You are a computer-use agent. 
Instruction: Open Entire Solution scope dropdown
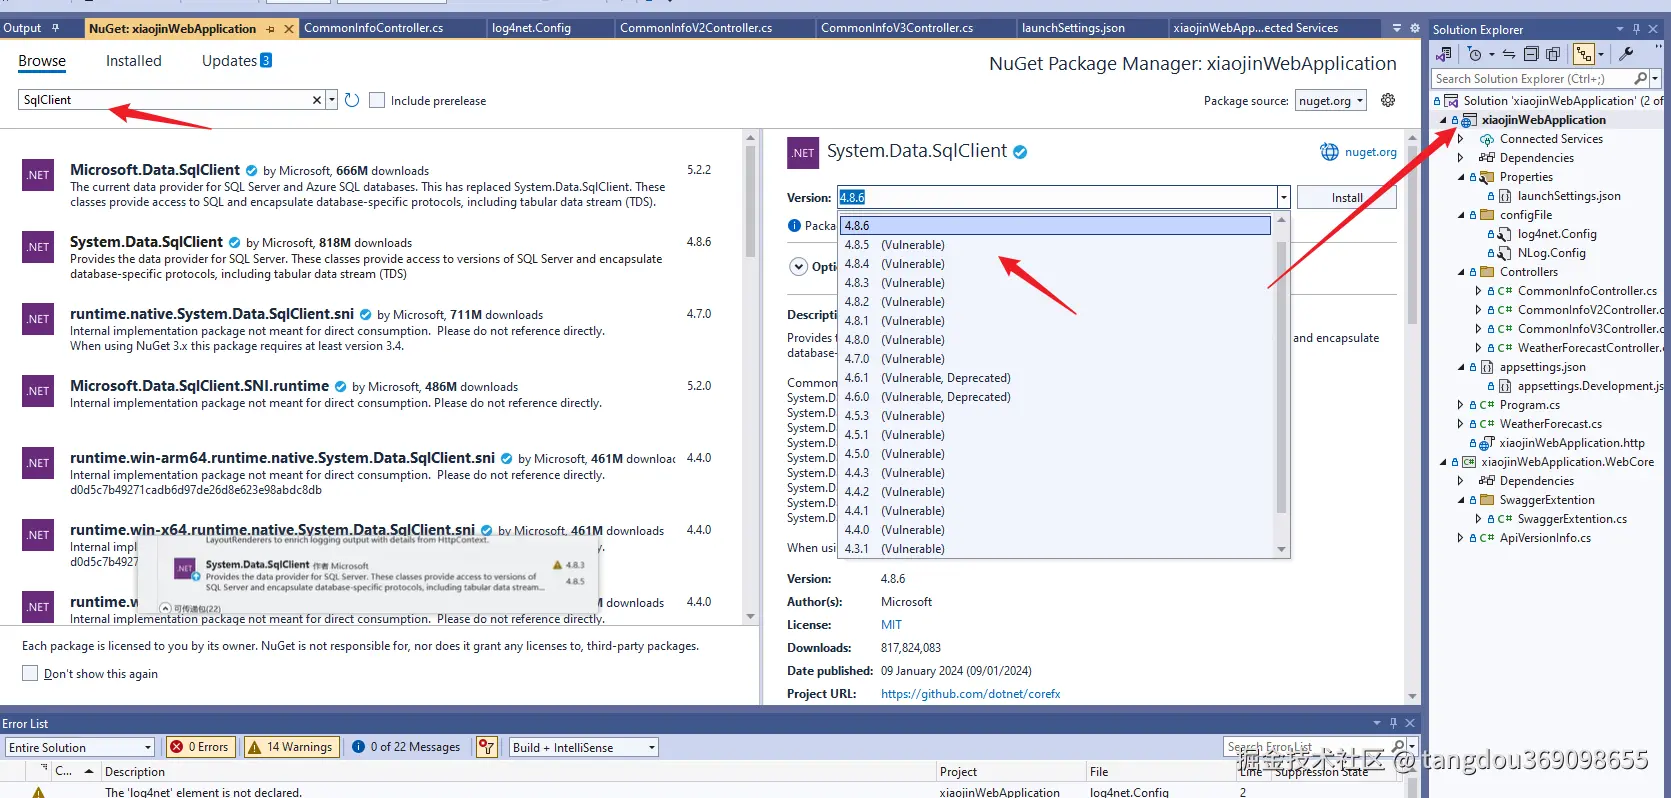148,747
